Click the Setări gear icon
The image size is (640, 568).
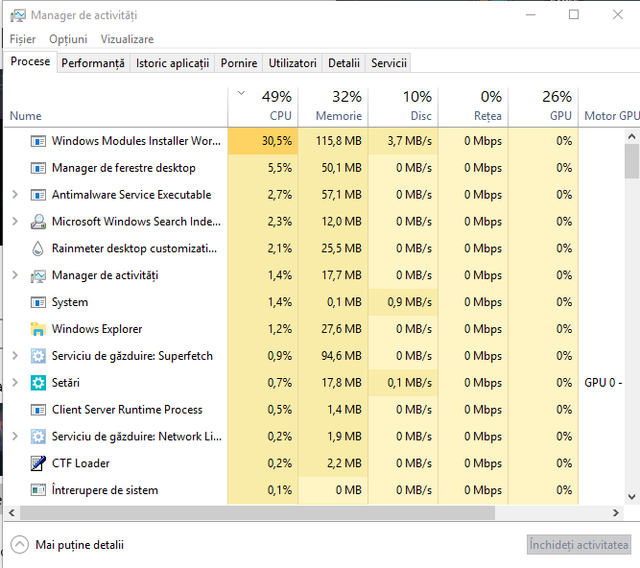(38, 383)
